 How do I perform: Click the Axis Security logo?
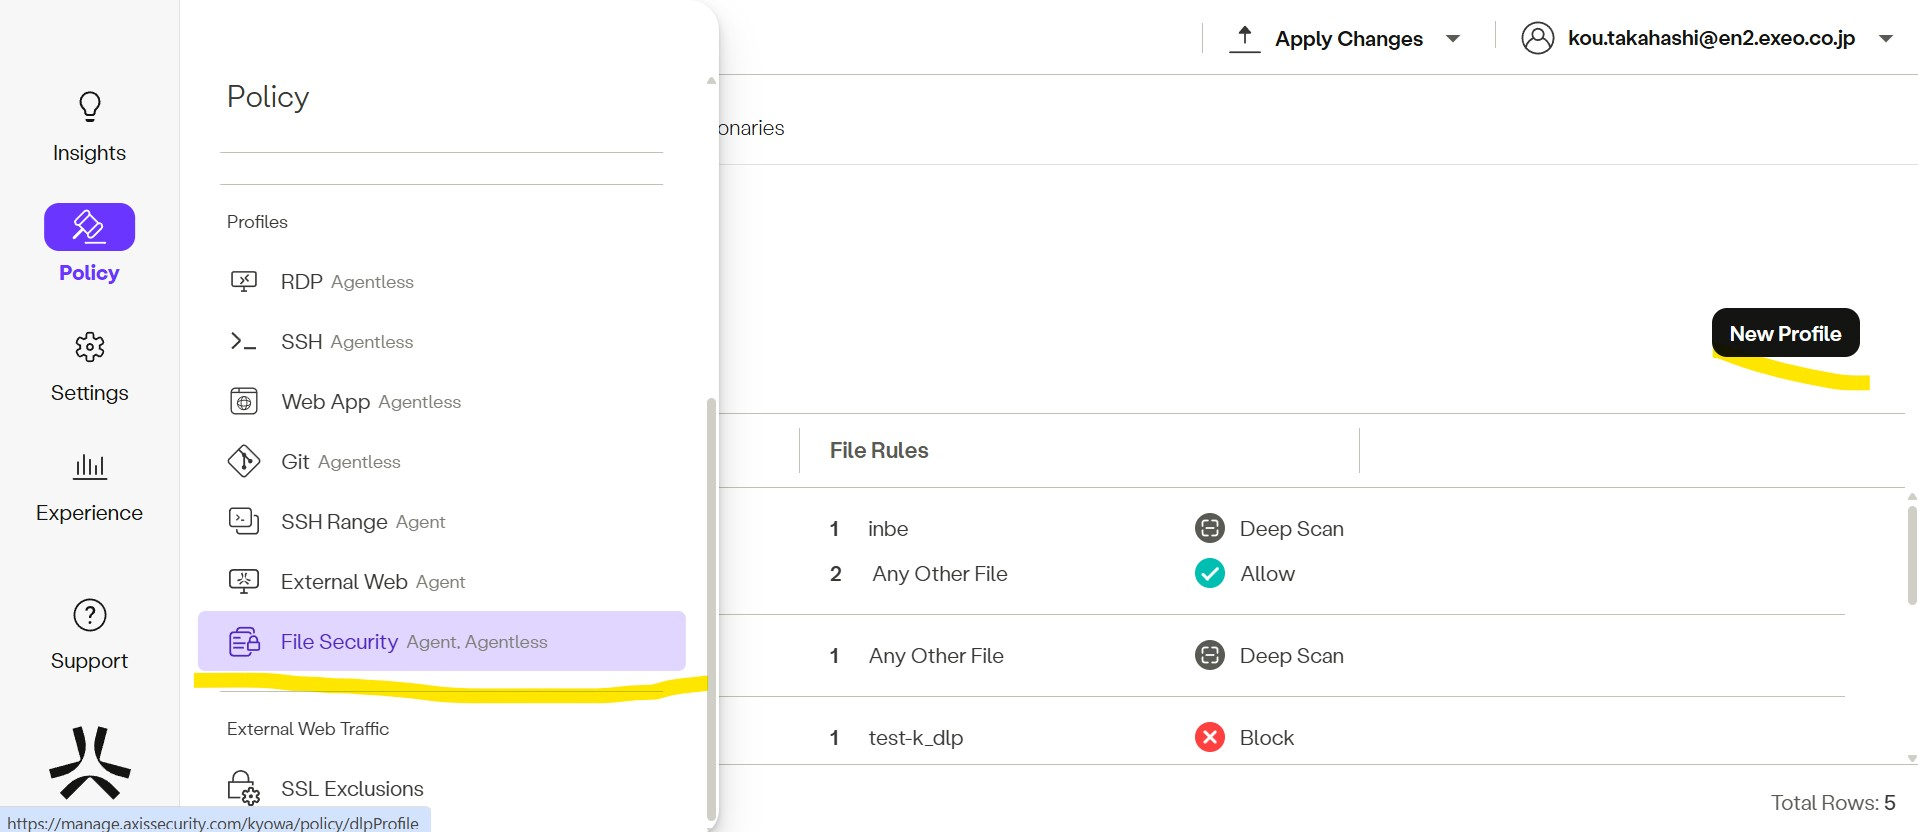click(89, 763)
